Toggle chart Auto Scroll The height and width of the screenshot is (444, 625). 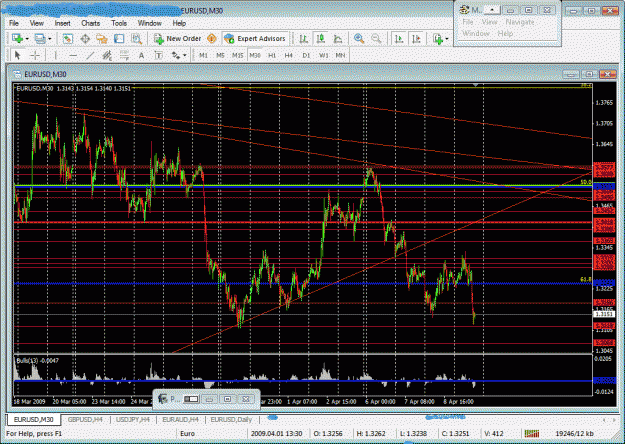[399, 39]
